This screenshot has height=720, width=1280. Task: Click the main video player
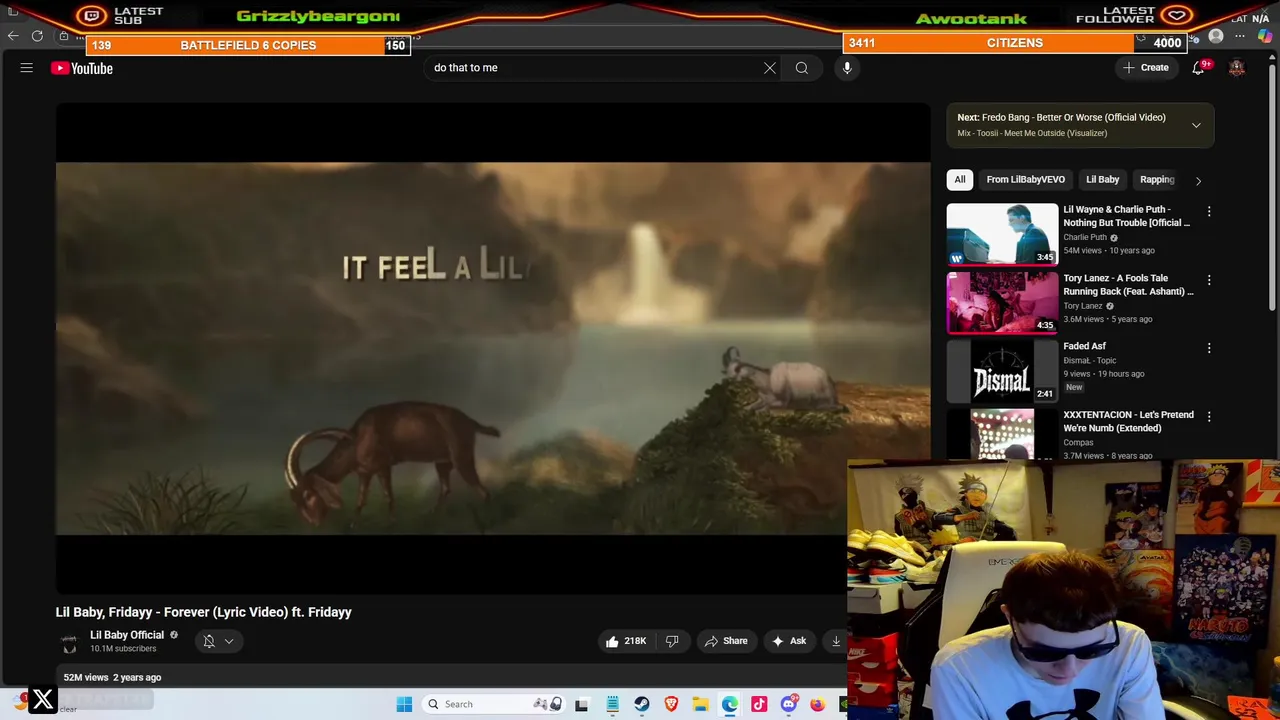pos(493,348)
